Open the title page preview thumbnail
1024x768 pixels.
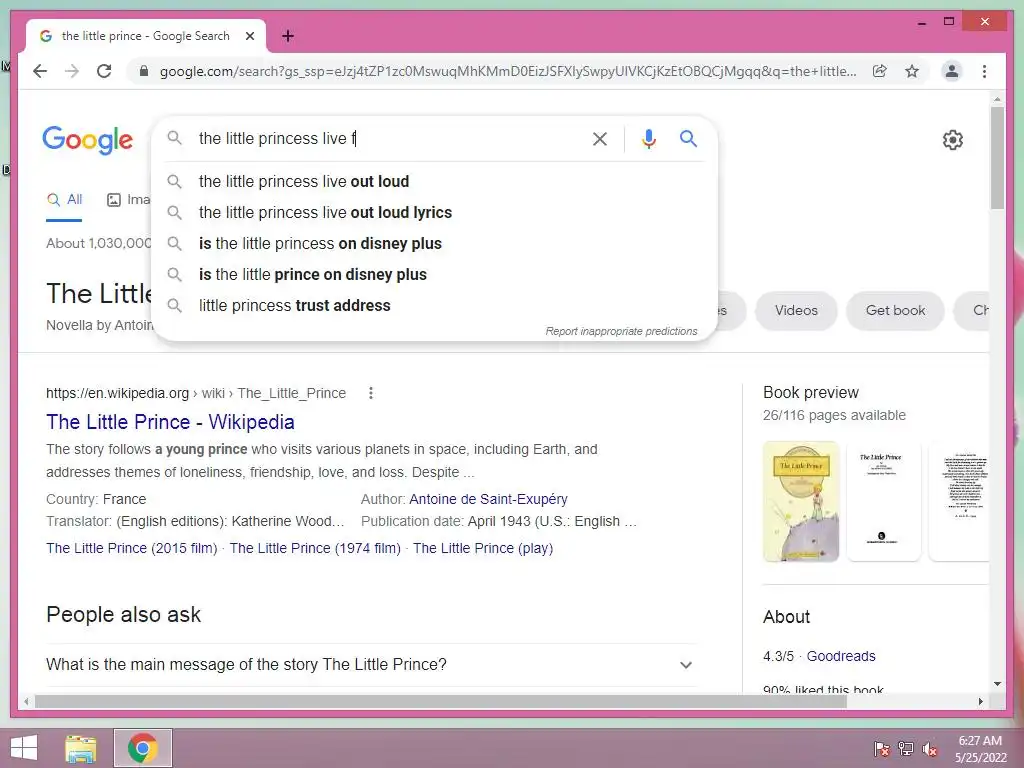883,502
